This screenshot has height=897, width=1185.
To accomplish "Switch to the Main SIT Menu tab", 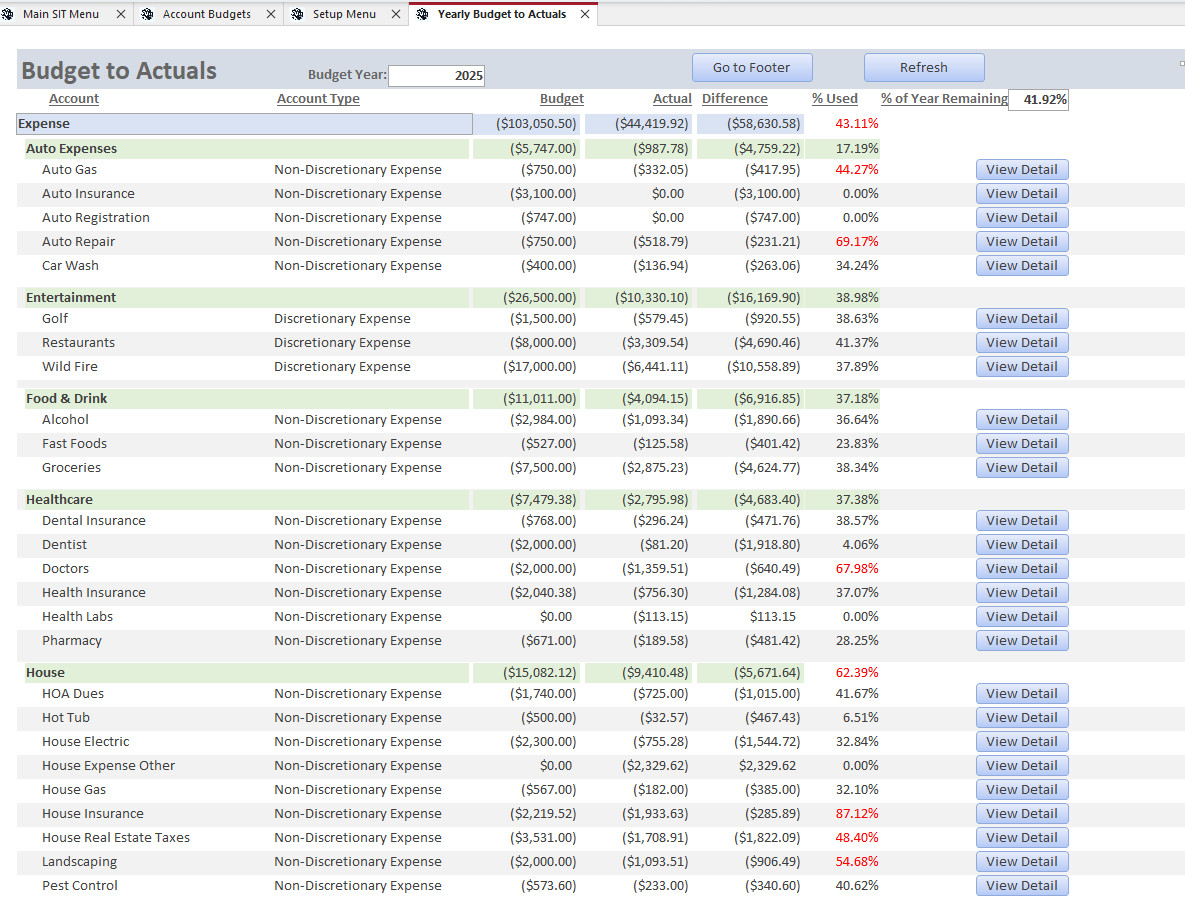I will [x=61, y=14].
